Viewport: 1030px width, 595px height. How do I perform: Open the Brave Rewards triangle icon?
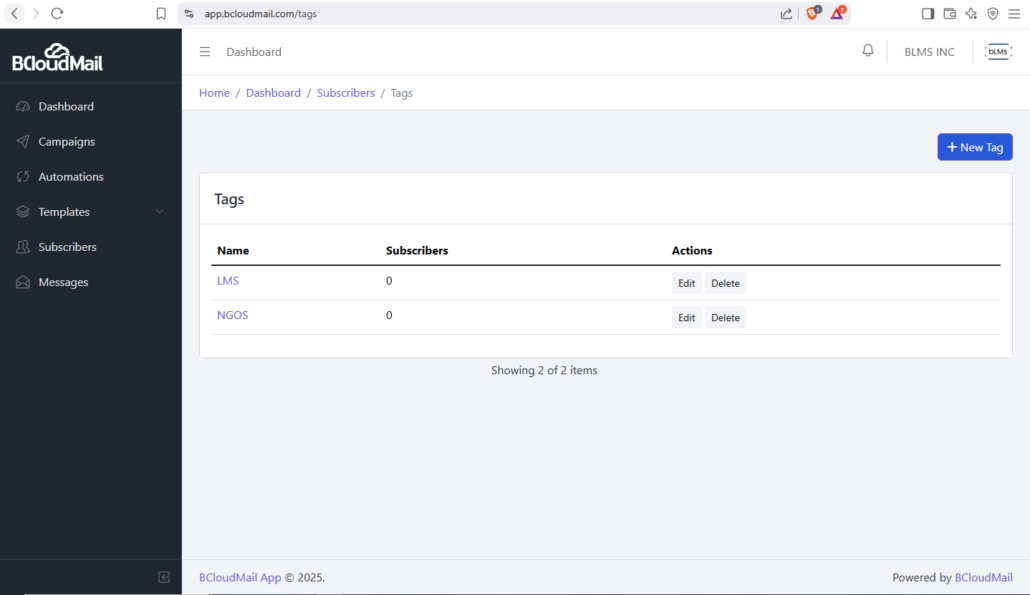837,13
